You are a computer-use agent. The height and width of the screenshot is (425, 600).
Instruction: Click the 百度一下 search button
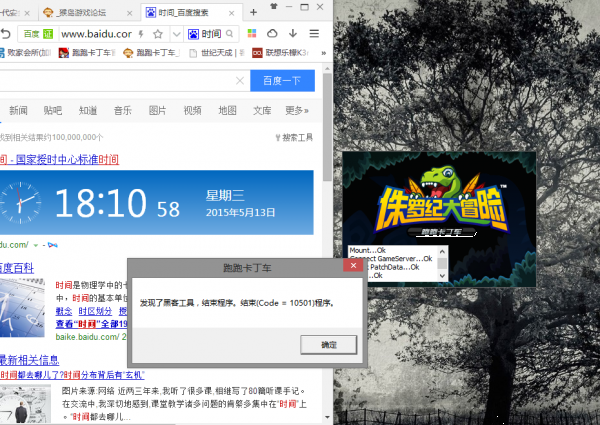point(282,81)
